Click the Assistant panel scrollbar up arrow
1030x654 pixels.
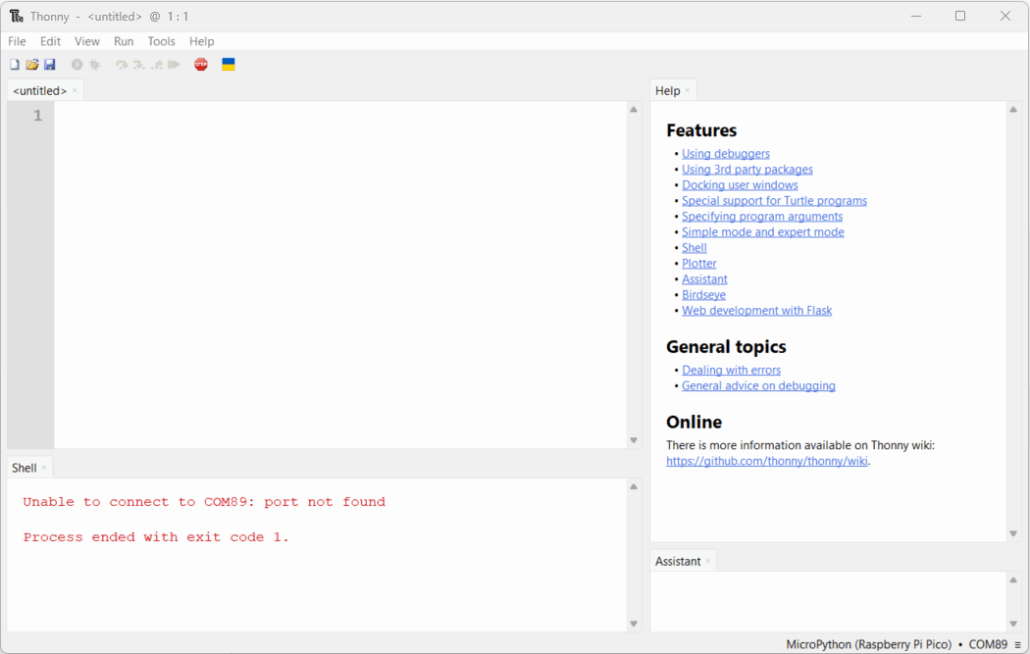click(x=1014, y=580)
